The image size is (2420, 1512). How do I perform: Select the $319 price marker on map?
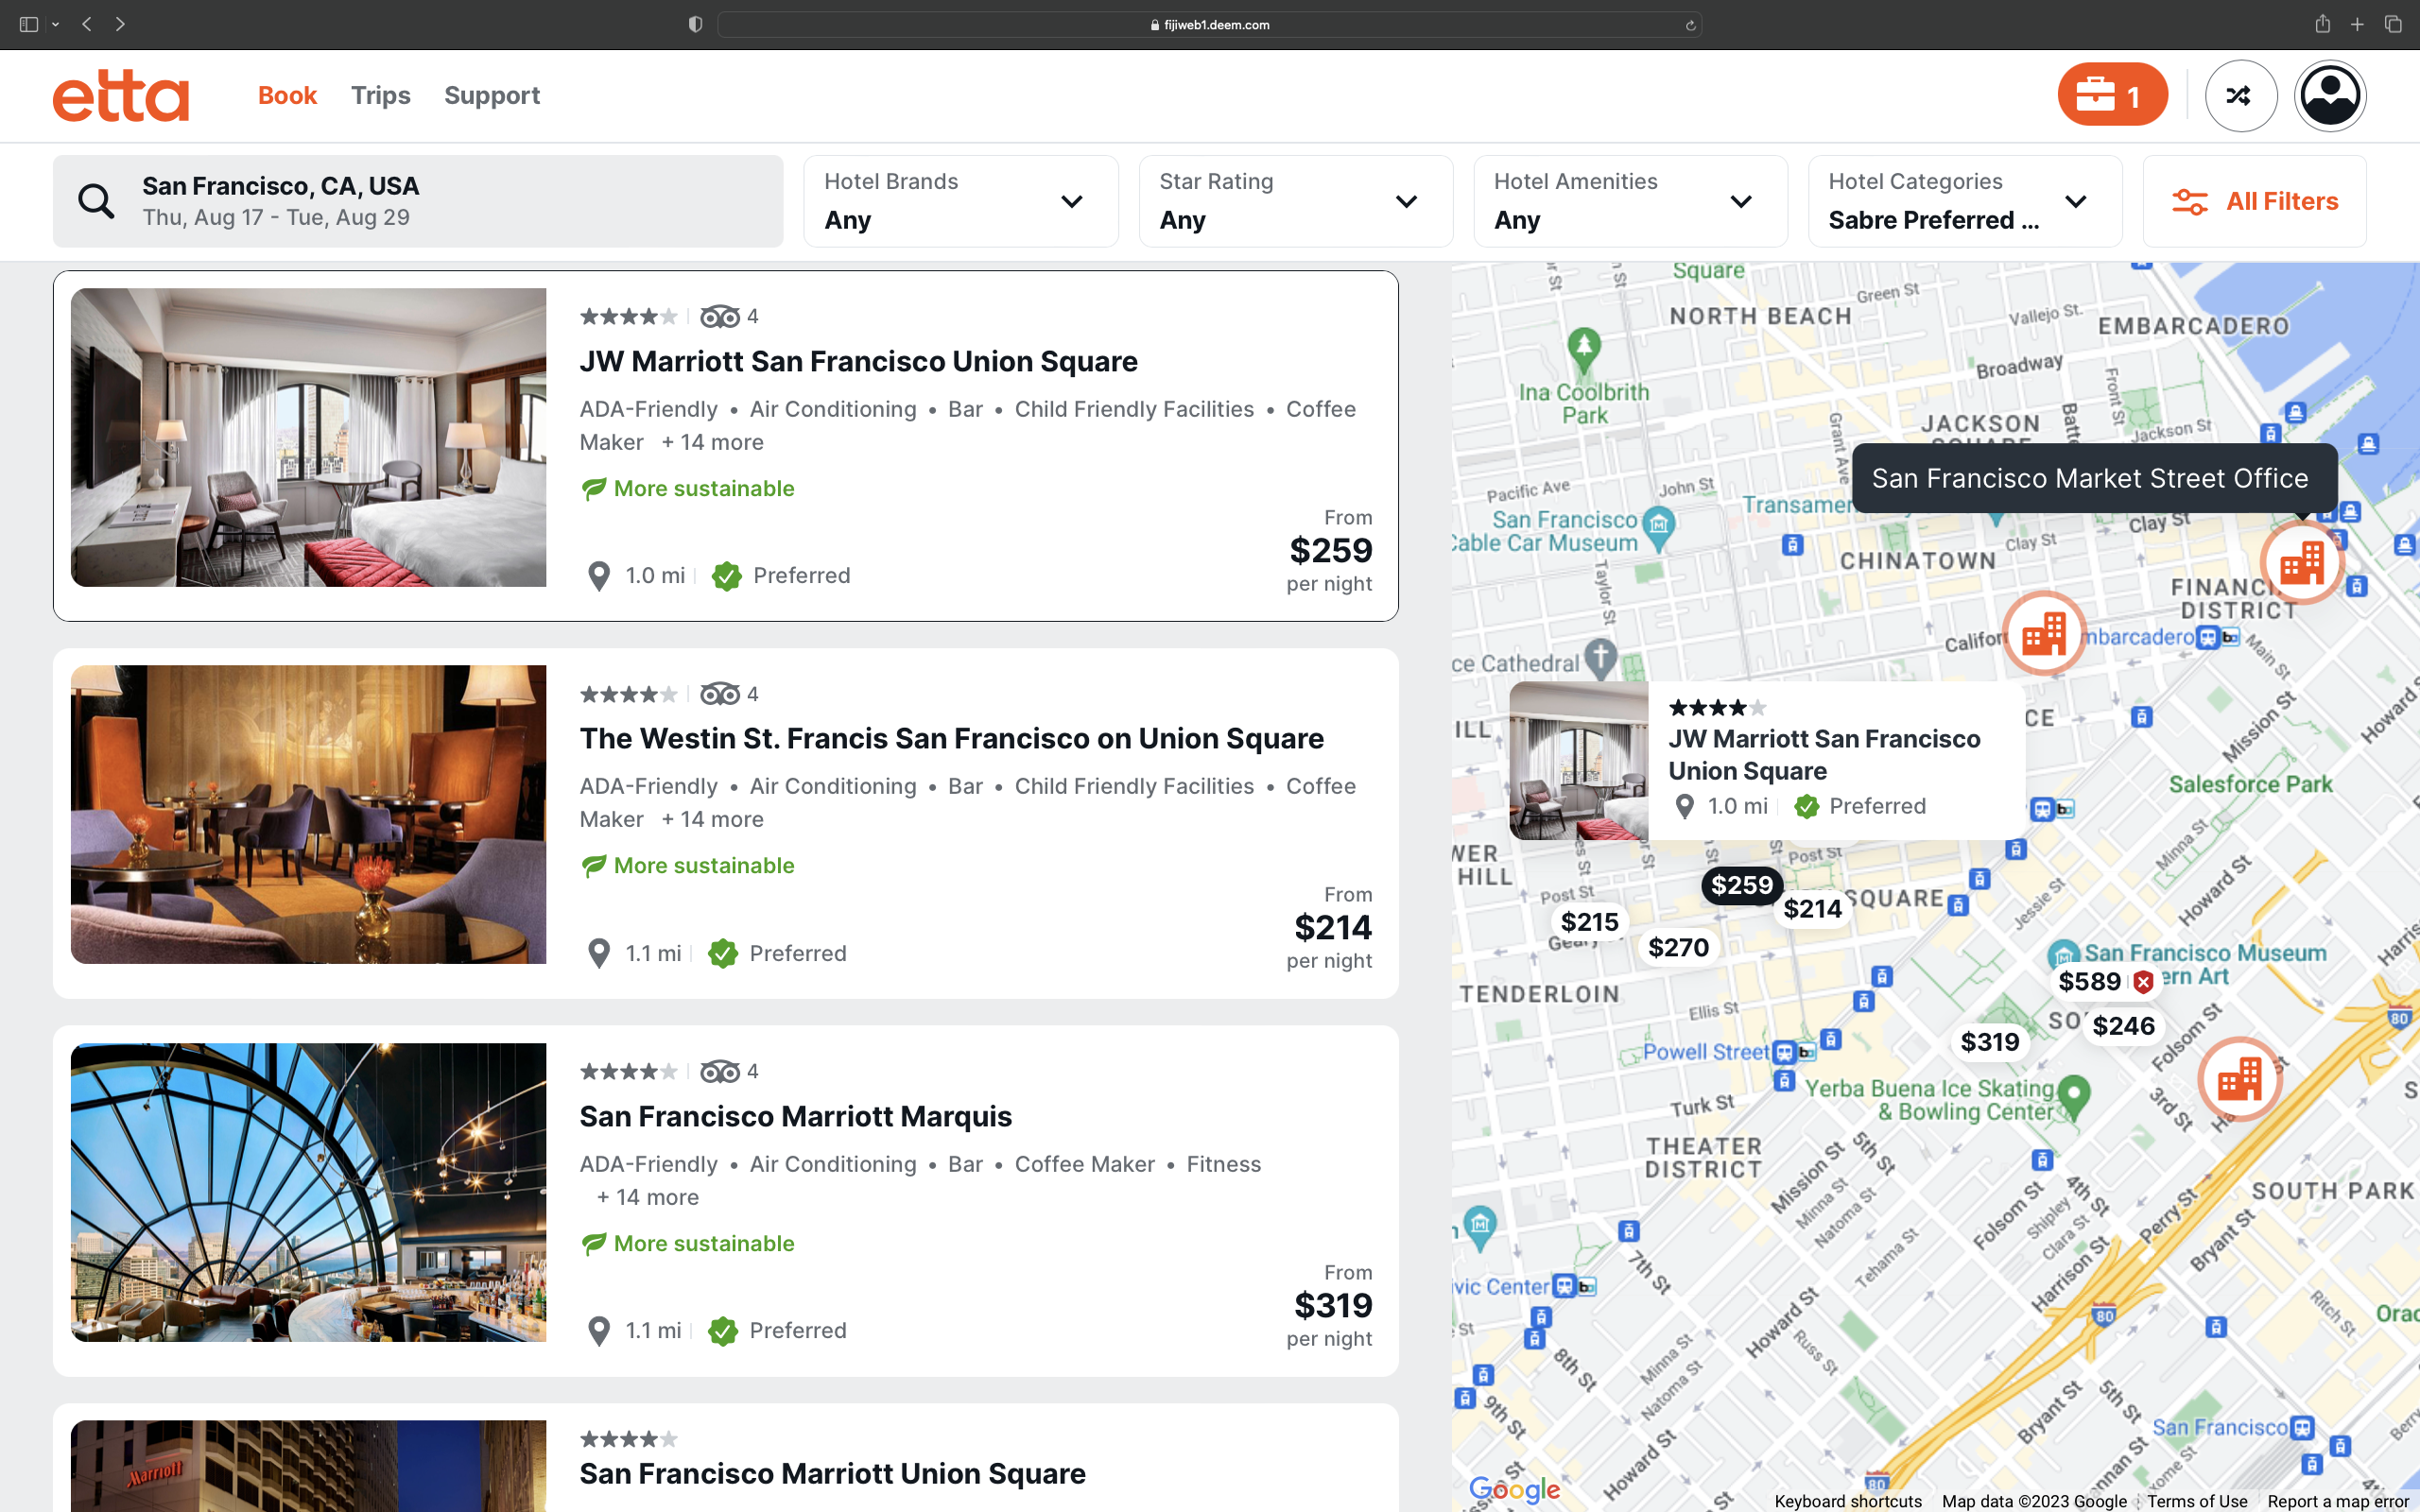pos(1989,1042)
